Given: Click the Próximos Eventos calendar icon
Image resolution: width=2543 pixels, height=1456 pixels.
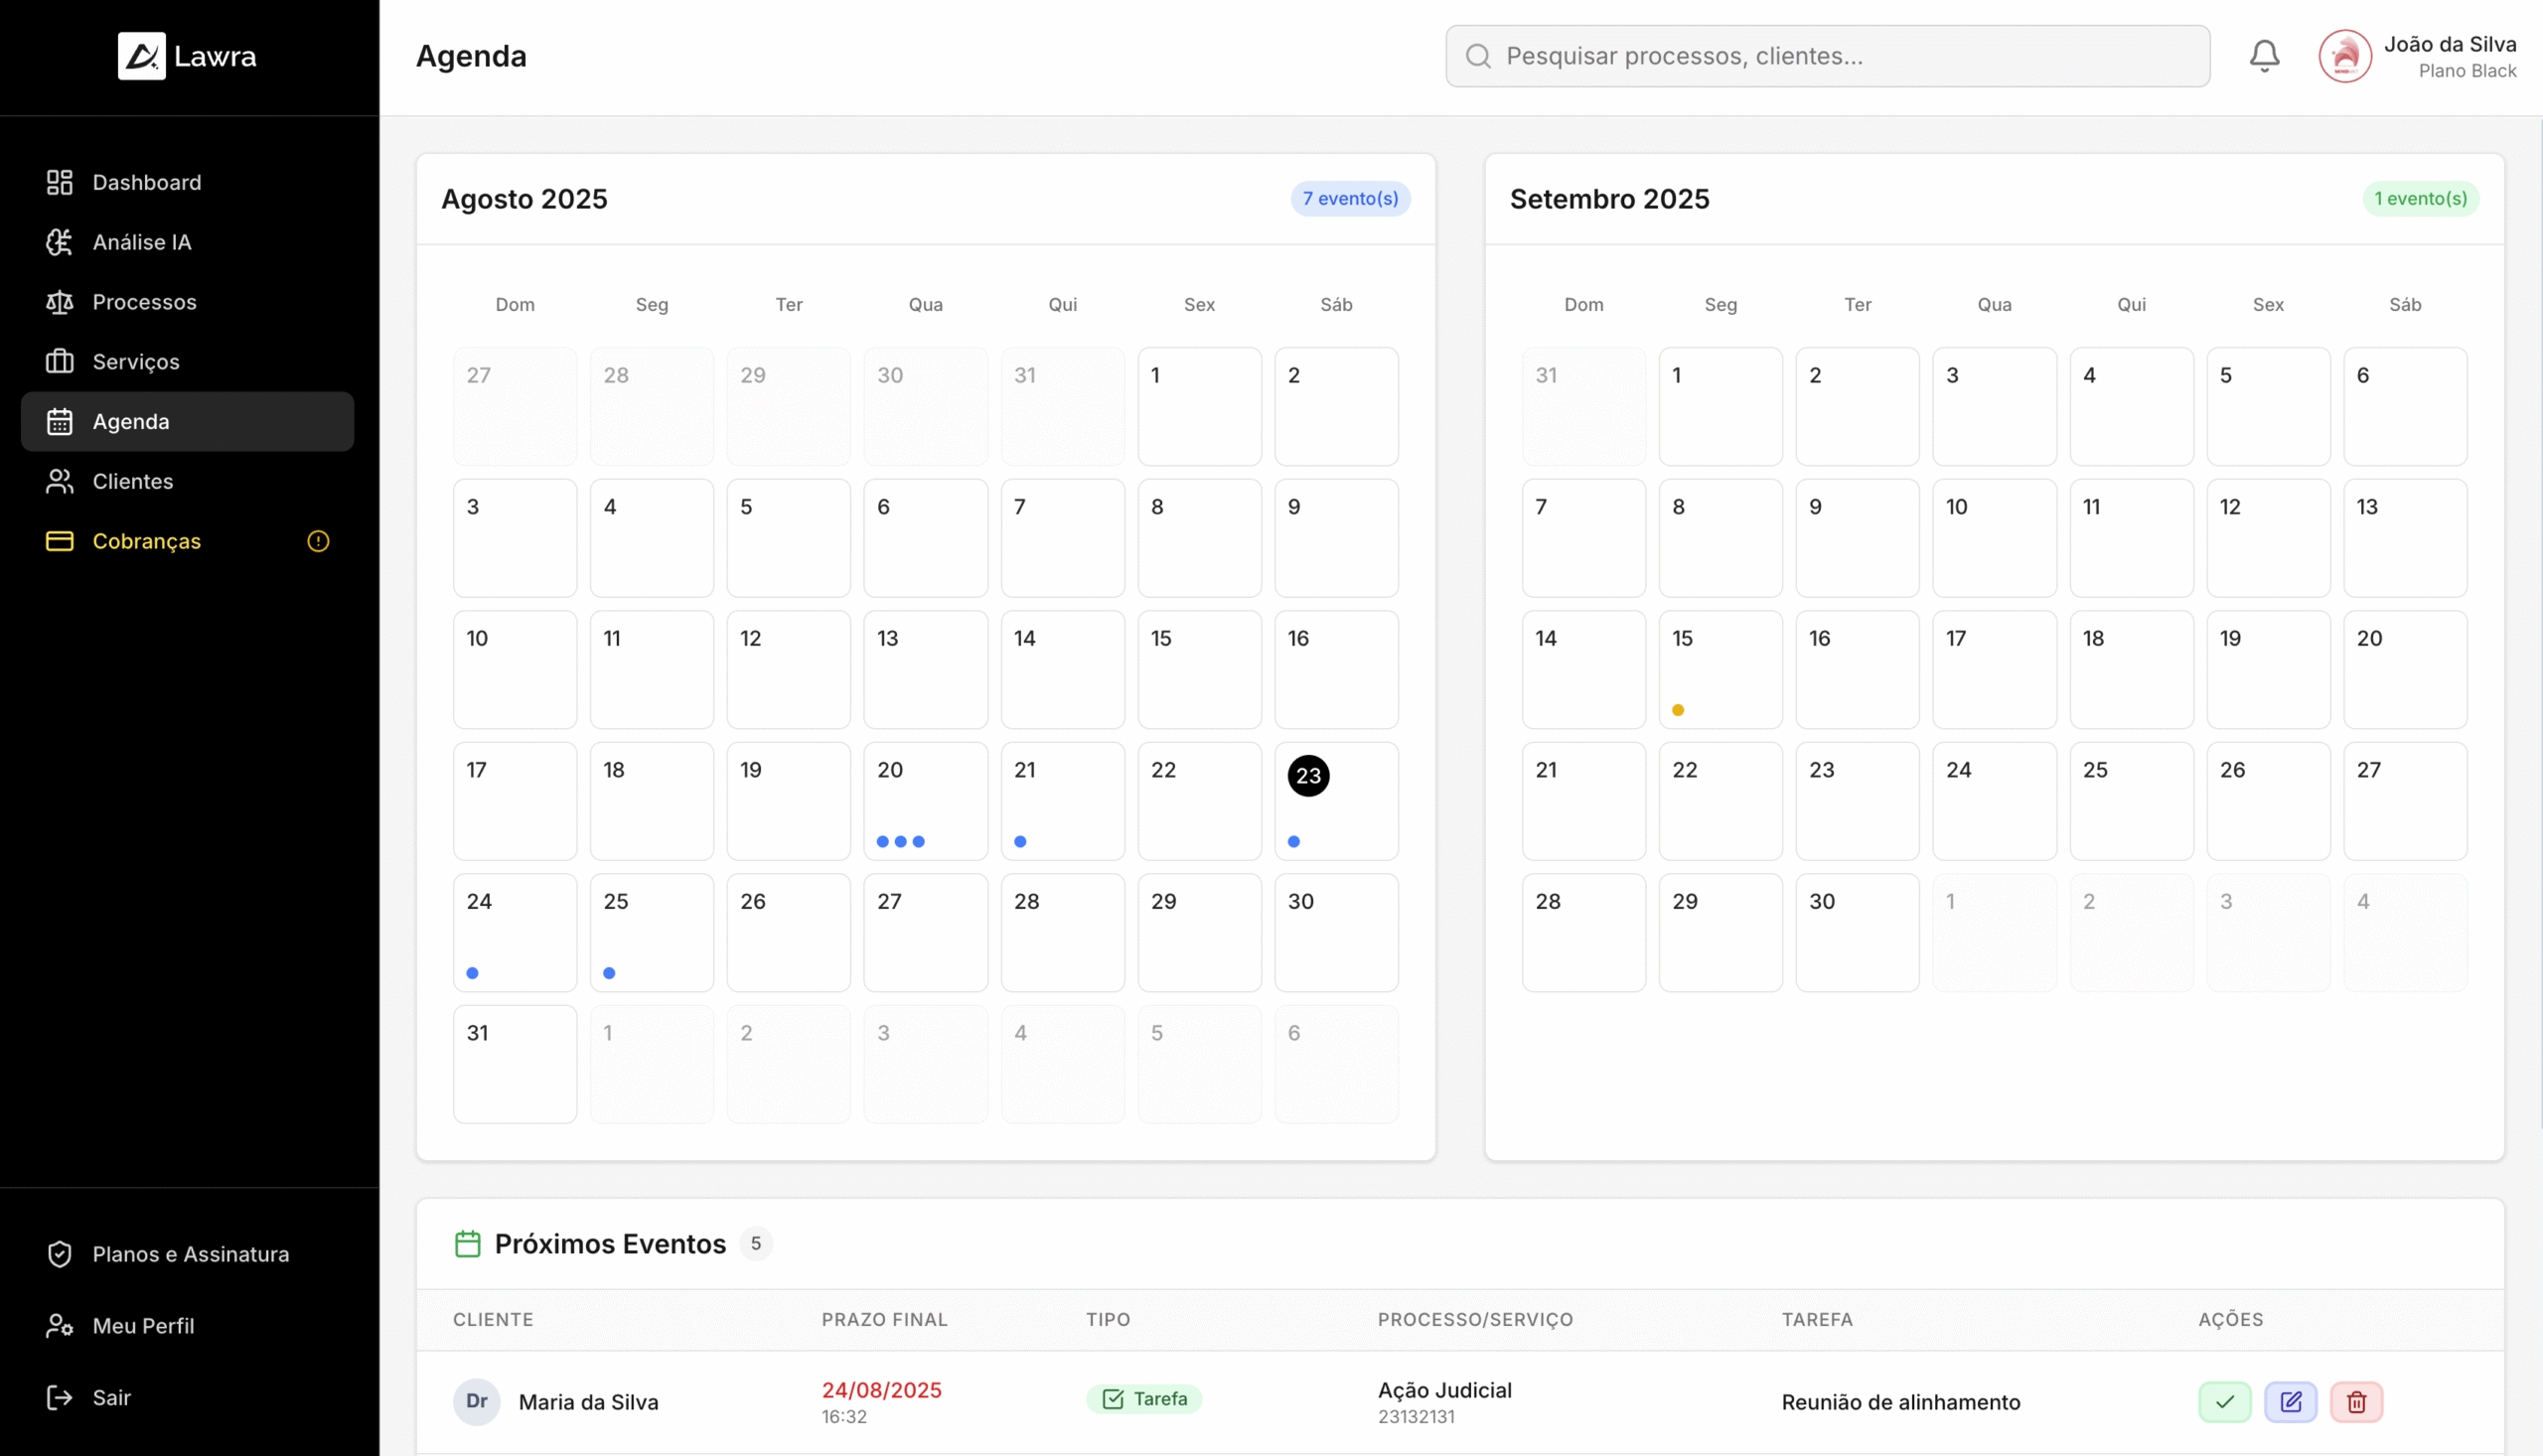Looking at the screenshot, I should pos(467,1243).
